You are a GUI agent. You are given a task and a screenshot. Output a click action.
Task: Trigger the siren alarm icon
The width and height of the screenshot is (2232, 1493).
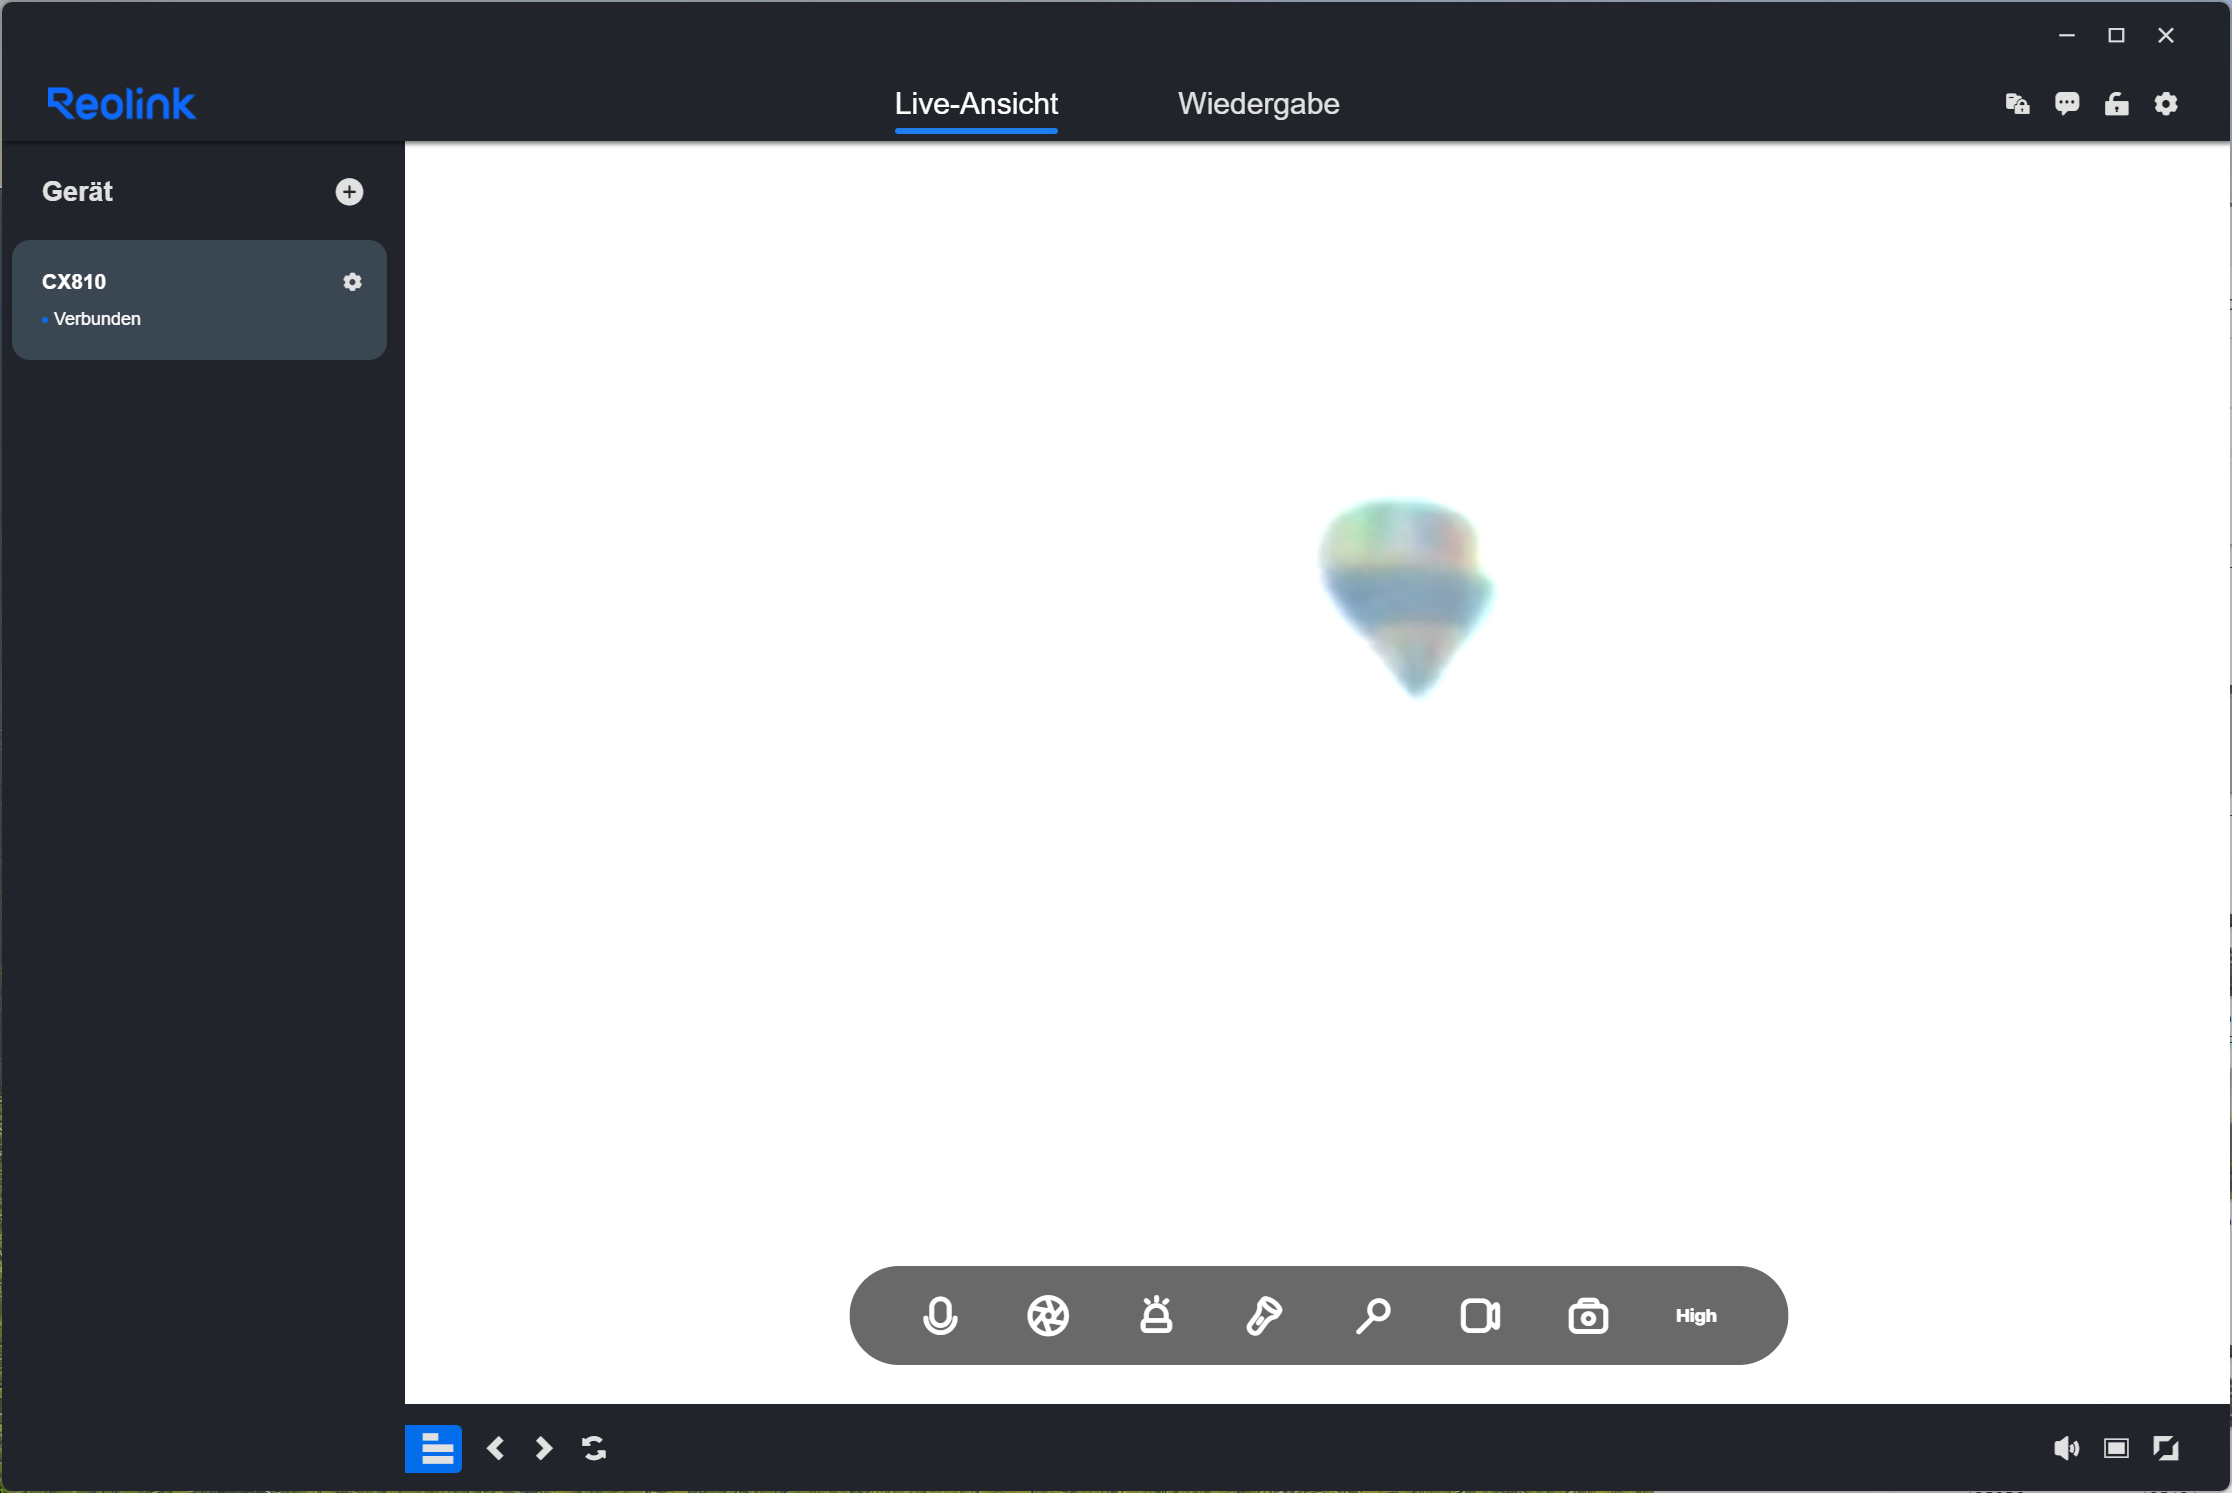coord(1156,1315)
